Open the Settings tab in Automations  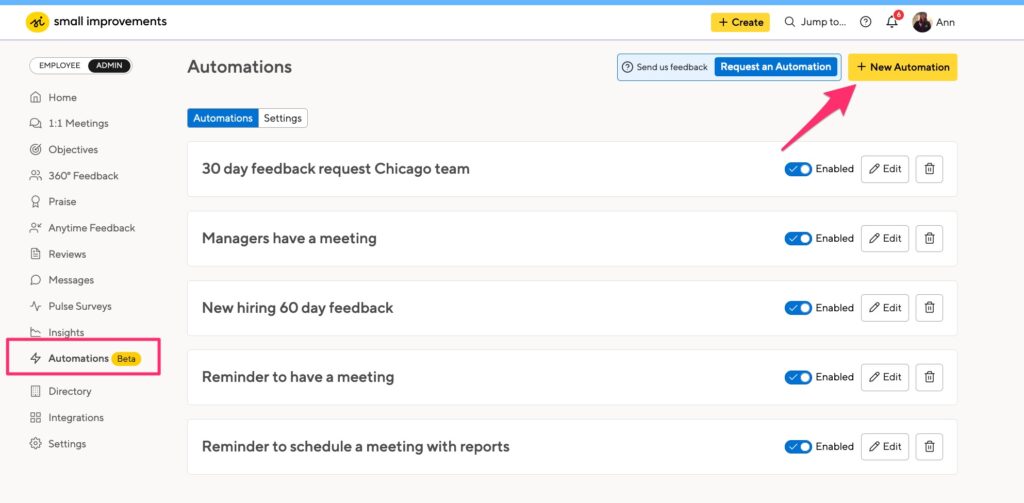click(283, 118)
